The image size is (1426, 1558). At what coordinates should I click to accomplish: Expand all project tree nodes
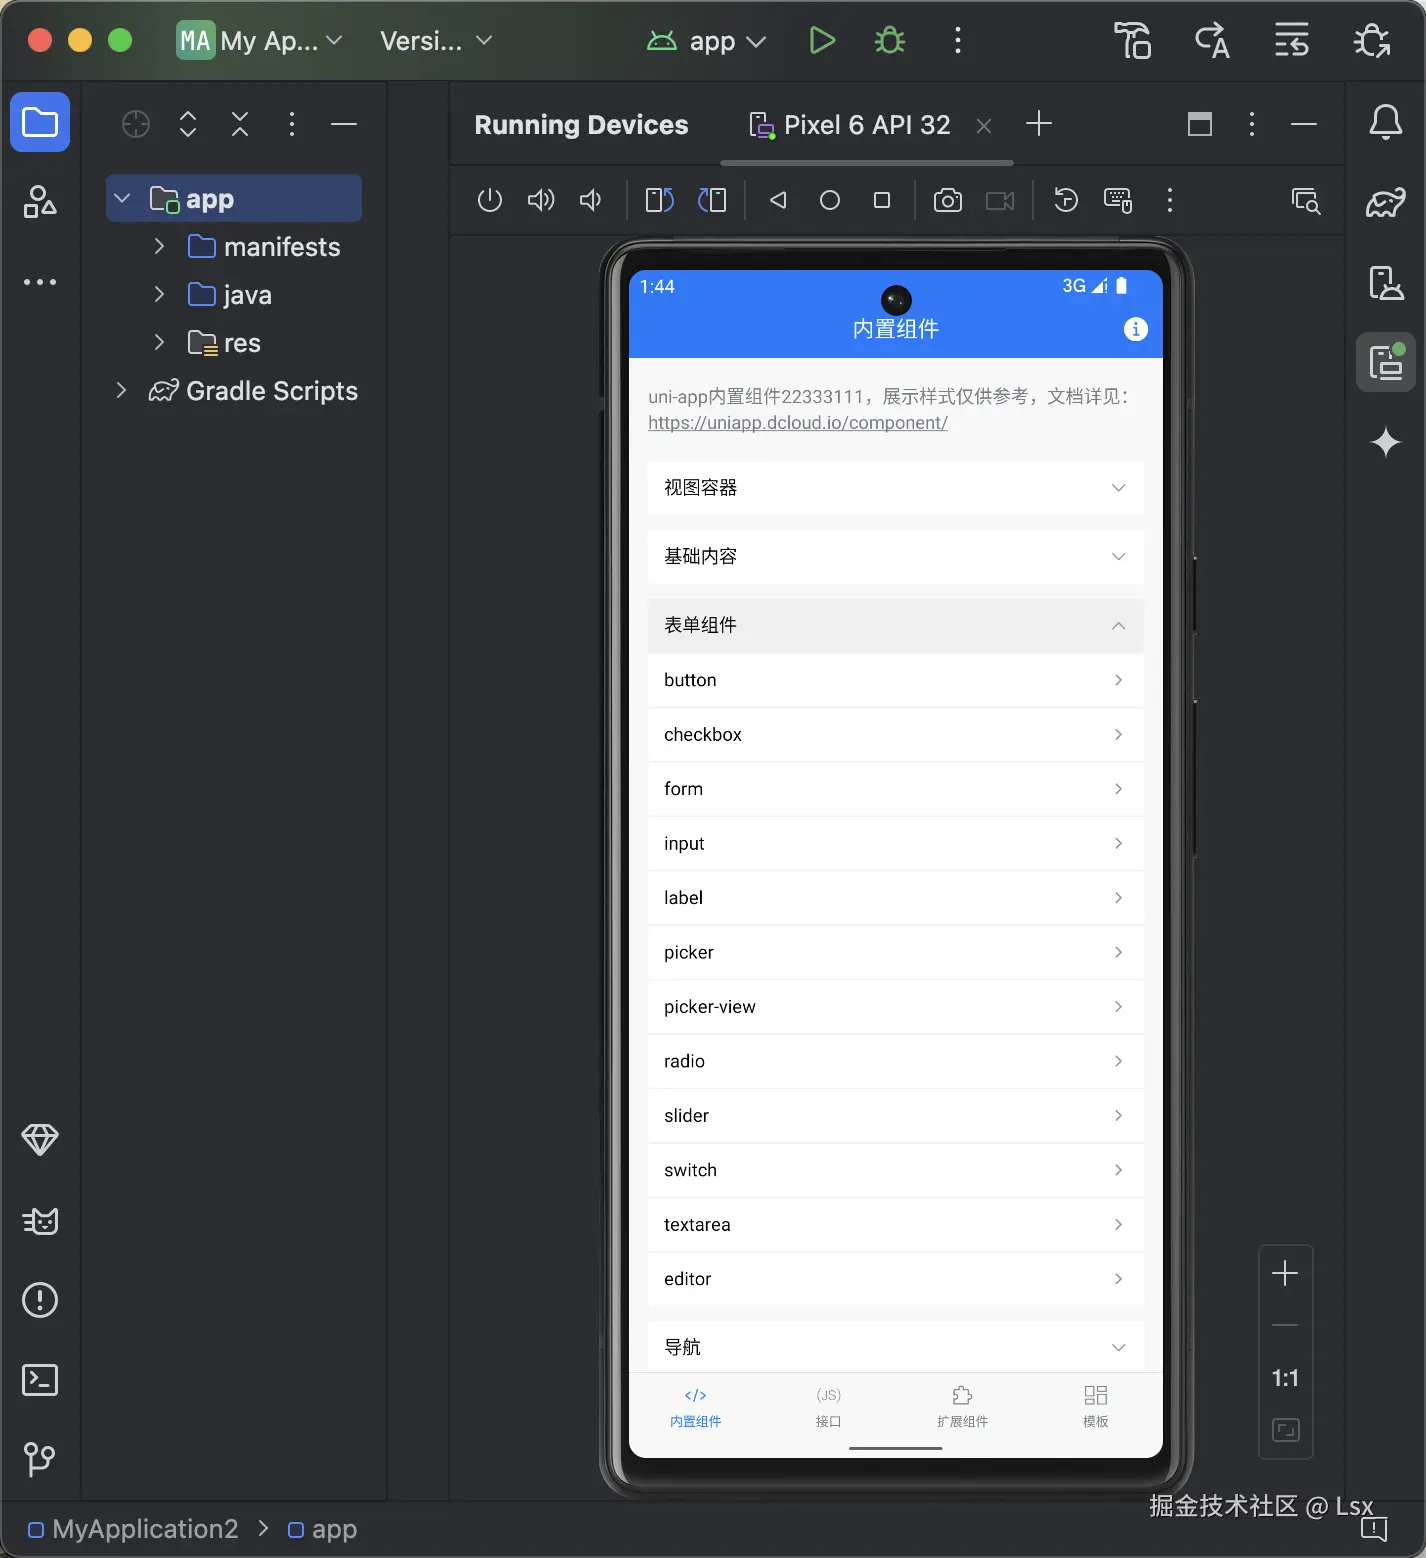188,124
